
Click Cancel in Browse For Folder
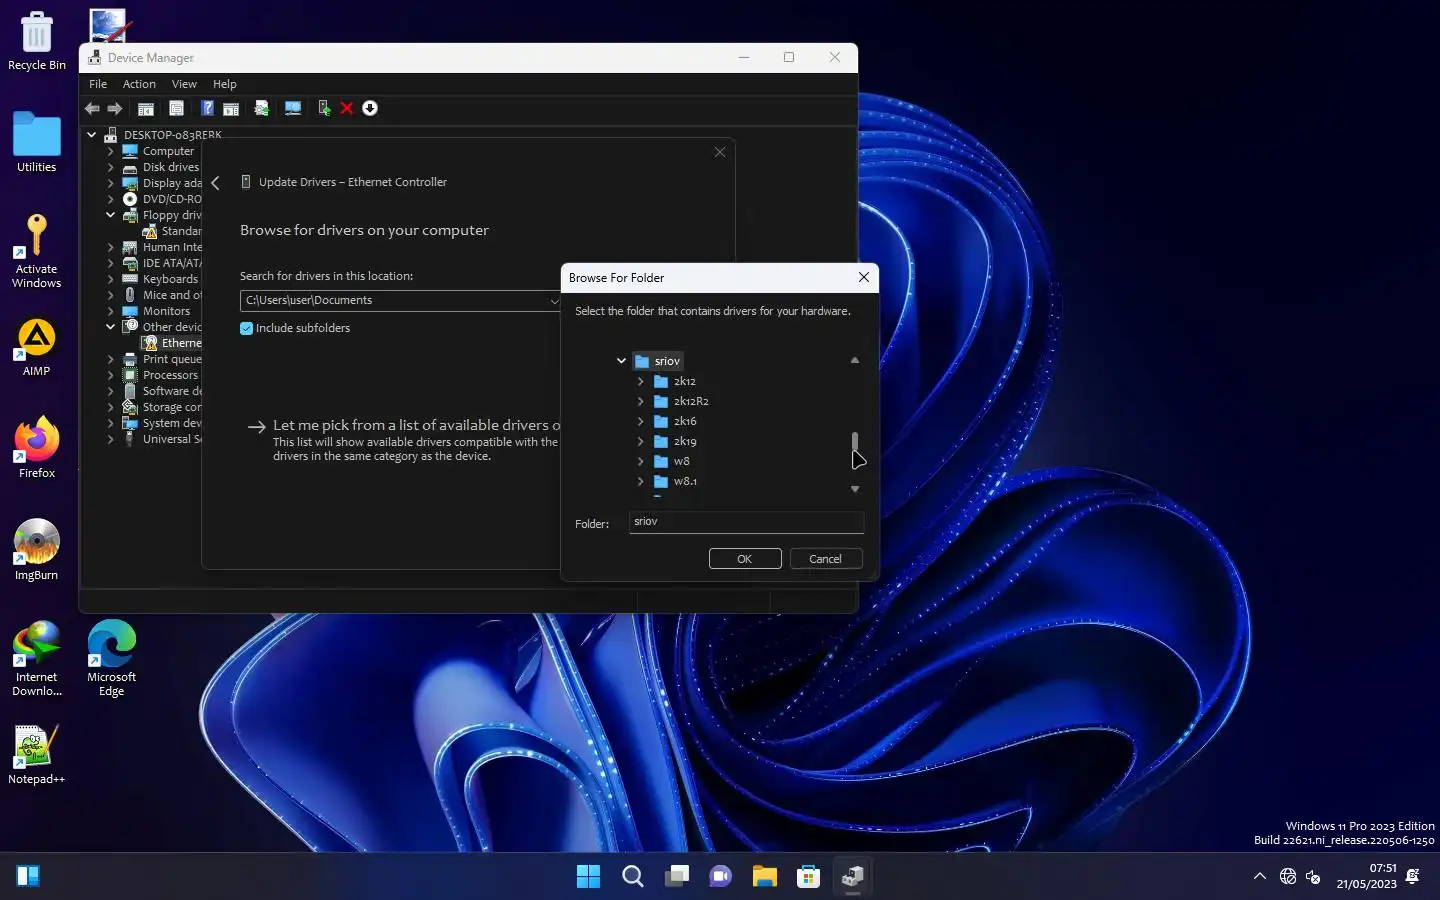(x=826, y=559)
